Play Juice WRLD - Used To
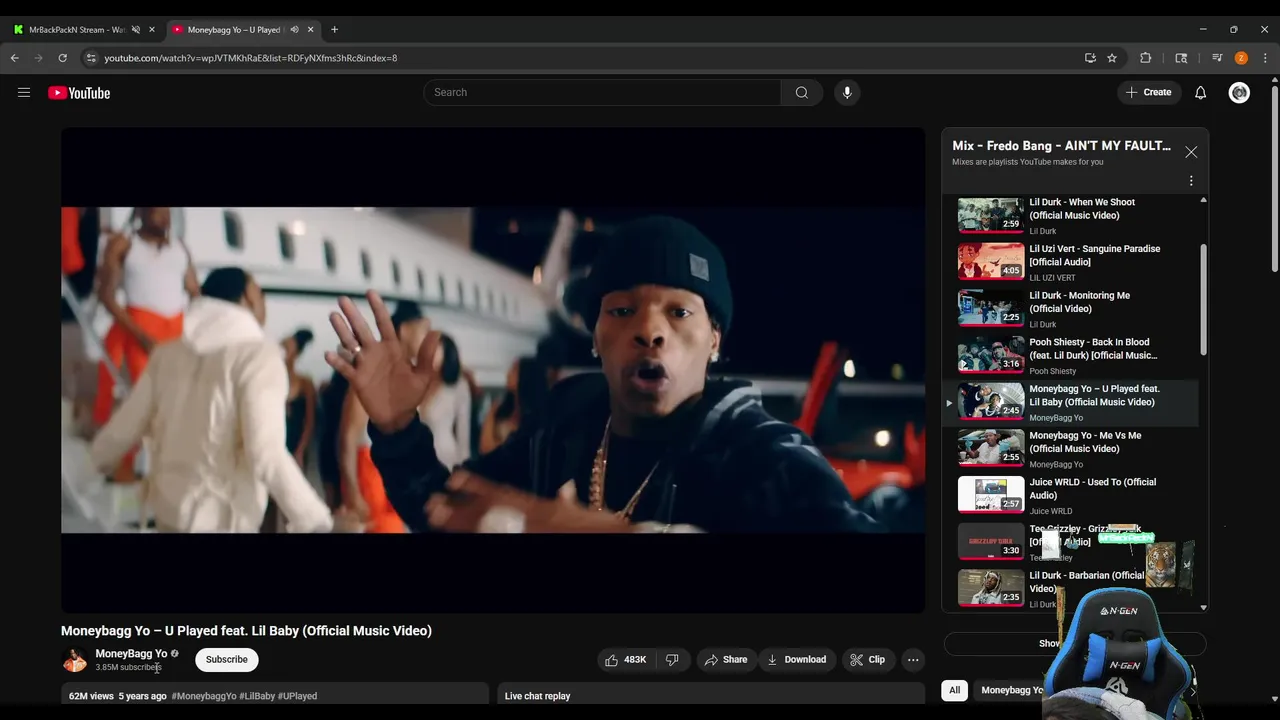Image resolution: width=1280 pixels, height=720 pixels. (1070, 495)
